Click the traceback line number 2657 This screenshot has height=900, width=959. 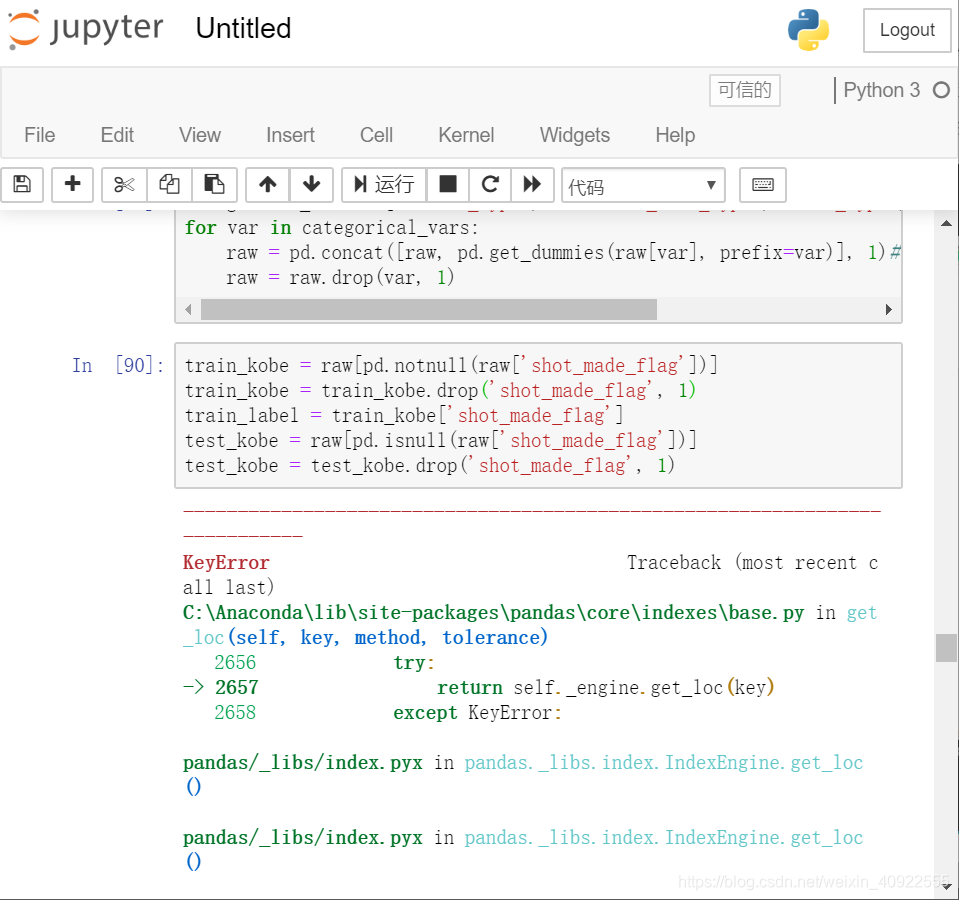coord(237,687)
